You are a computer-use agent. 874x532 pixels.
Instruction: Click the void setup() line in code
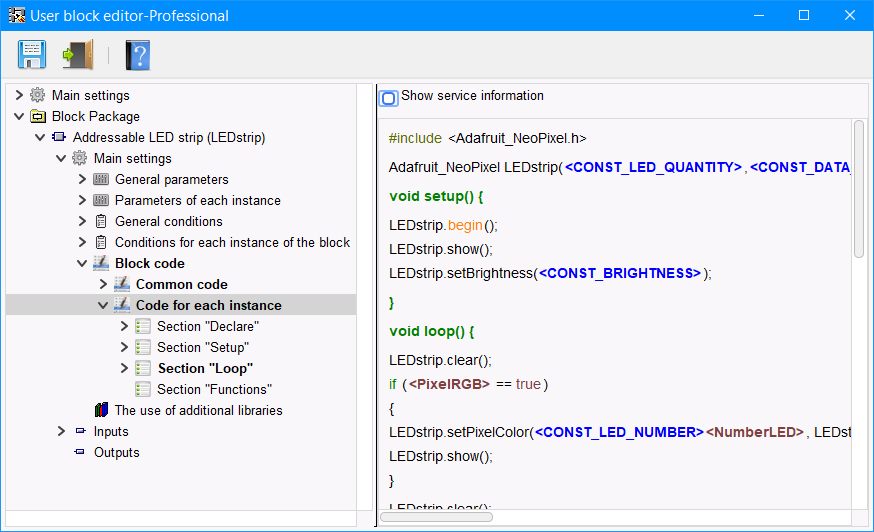tap(436, 196)
